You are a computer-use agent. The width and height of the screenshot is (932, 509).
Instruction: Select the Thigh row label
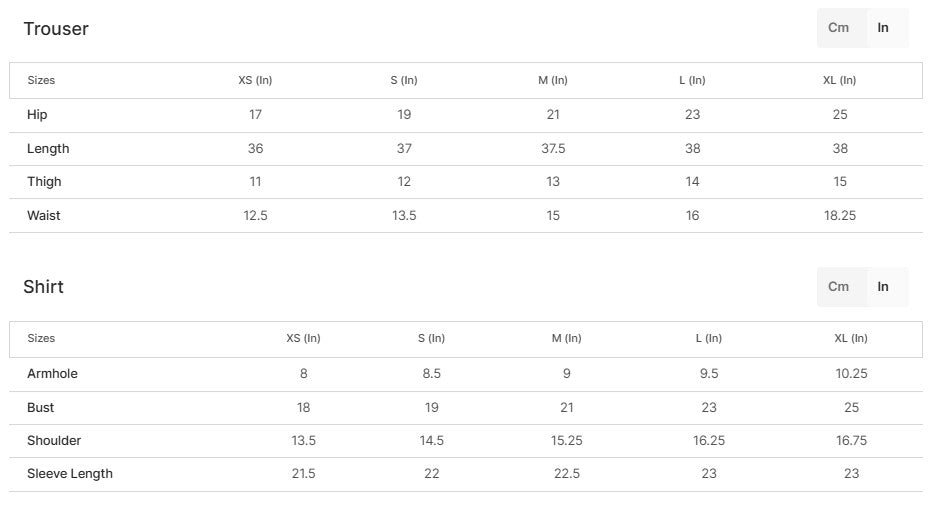(44, 182)
